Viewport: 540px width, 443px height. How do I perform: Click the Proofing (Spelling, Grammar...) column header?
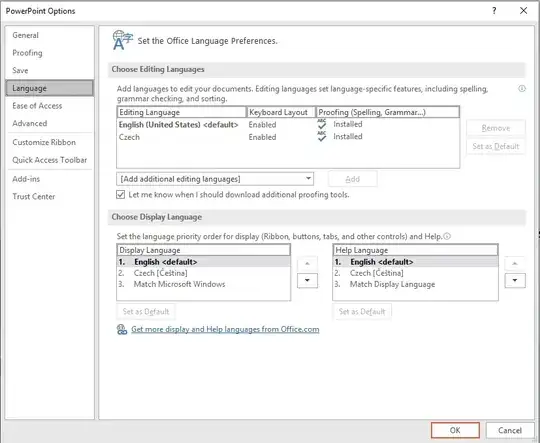(388, 112)
